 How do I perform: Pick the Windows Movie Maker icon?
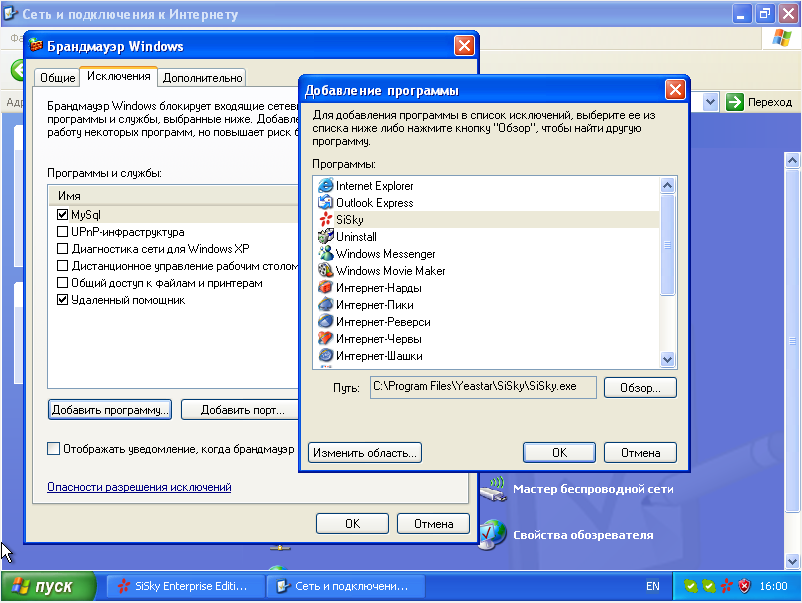click(x=325, y=271)
